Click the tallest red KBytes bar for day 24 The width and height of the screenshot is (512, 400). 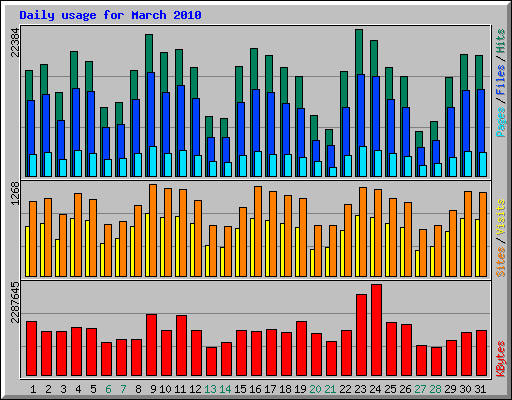pos(376,330)
